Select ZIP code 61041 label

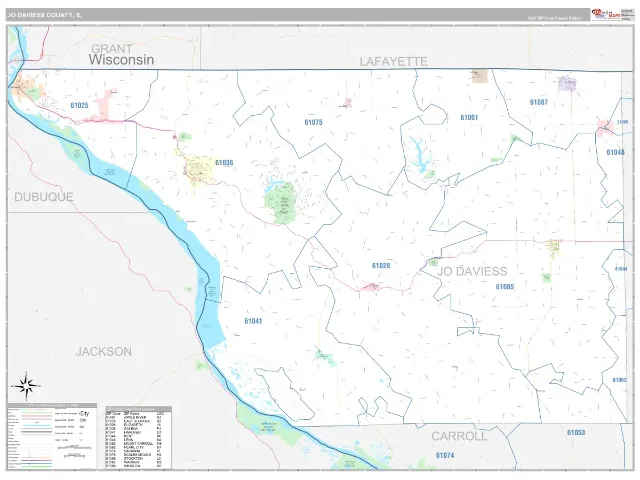click(x=253, y=321)
